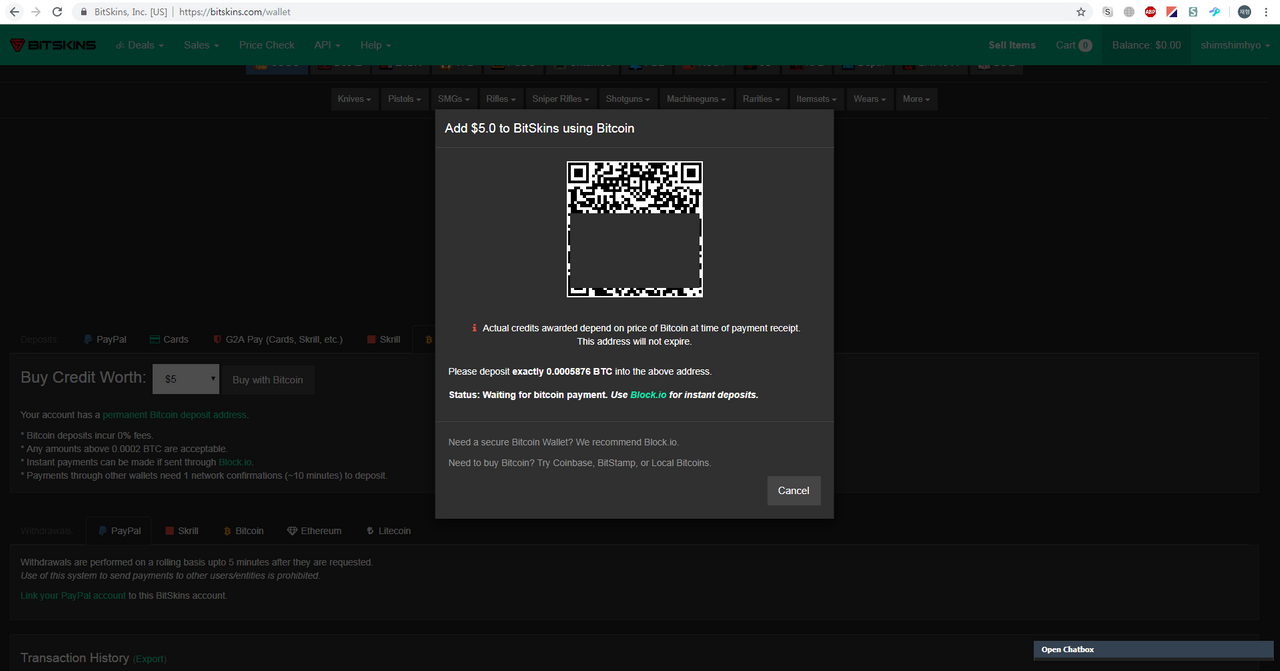Expand the Itemsets filter dropdown
1280x671 pixels.
(x=817, y=99)
